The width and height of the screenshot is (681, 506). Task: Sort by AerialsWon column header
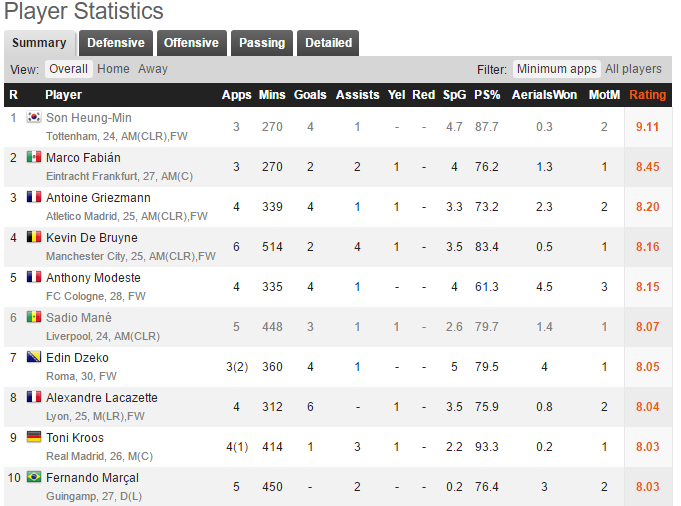click(544, 95)
